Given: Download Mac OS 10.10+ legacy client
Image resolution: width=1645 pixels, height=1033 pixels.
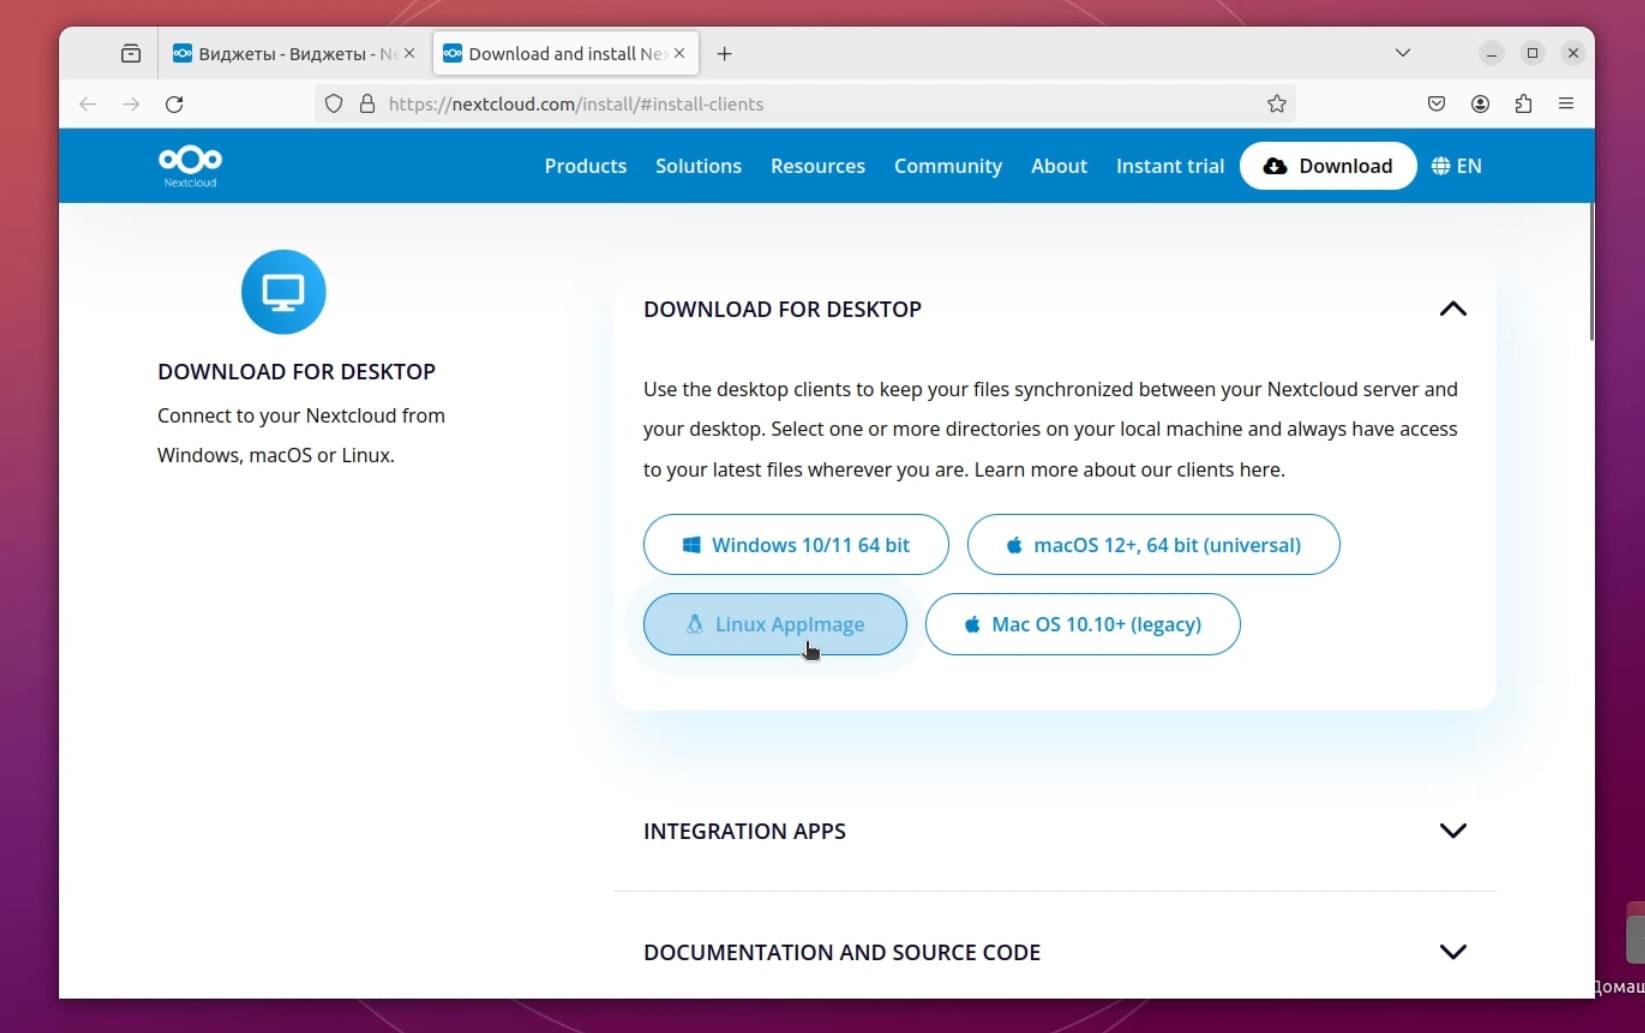Looking at the screenshot, I should 1083,624.
